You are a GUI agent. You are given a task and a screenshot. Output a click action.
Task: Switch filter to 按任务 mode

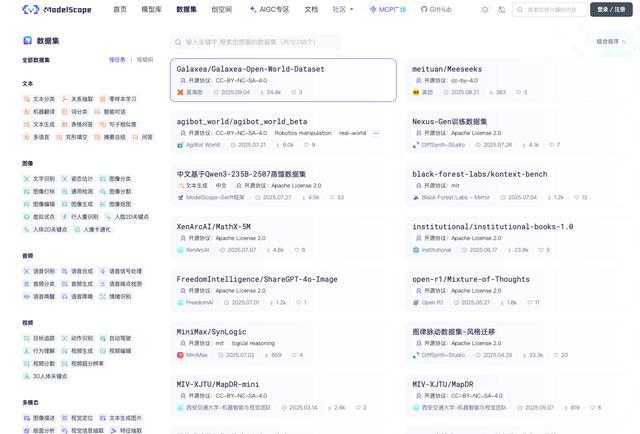click(117, 60)
